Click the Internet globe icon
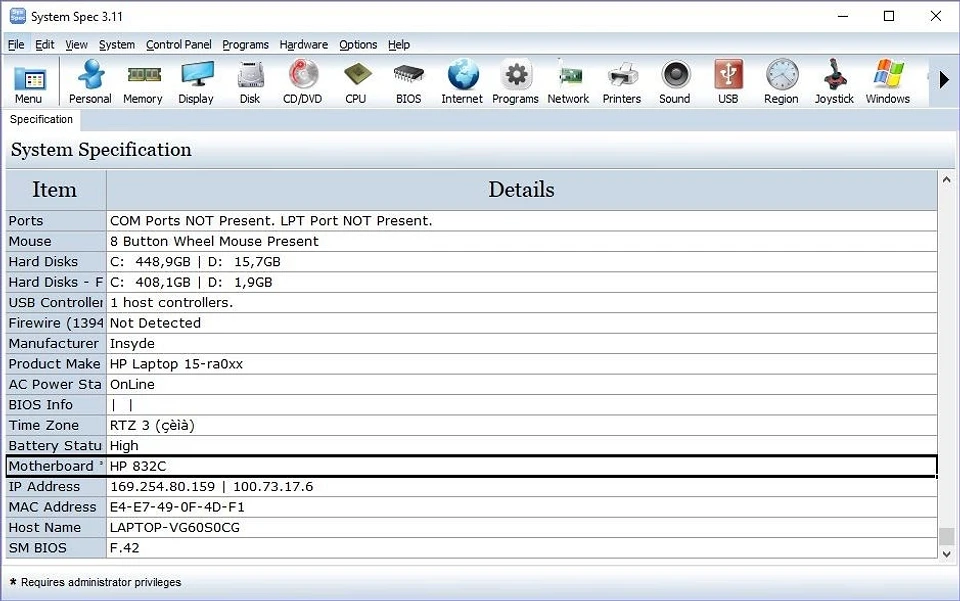The height and width of the screenshot is (601, 960). coord(462,81)
